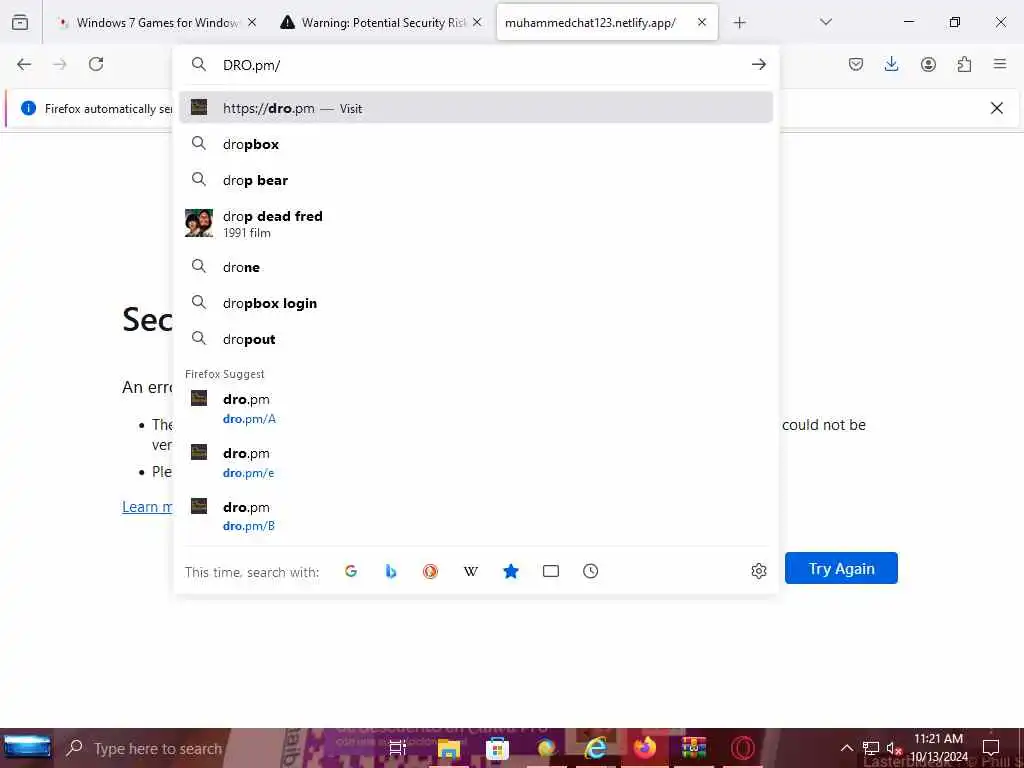
Task: Search this time with DuckDuckGo
Action: 430,571
